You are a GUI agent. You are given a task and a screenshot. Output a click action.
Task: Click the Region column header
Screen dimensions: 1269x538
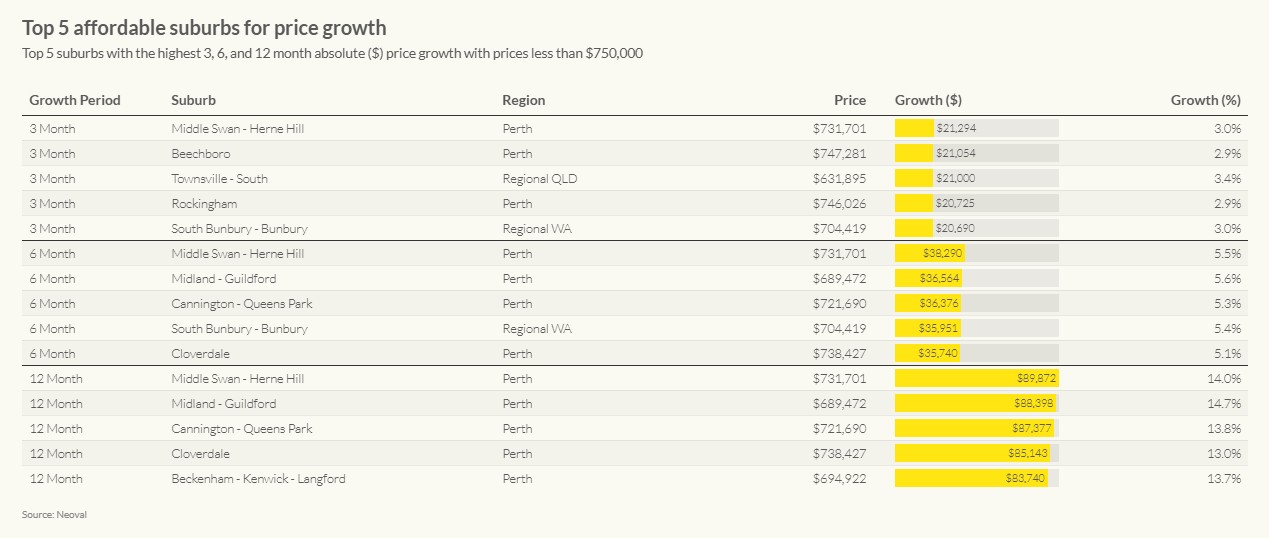(x=523, y=100)
